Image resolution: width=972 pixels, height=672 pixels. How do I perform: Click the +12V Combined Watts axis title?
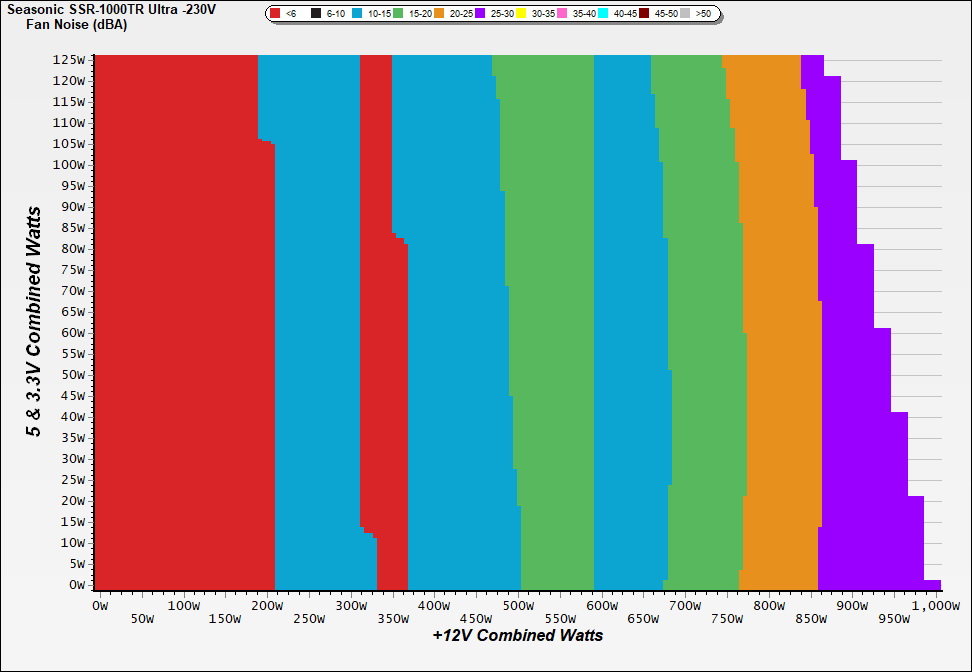[x=518, y=635]
